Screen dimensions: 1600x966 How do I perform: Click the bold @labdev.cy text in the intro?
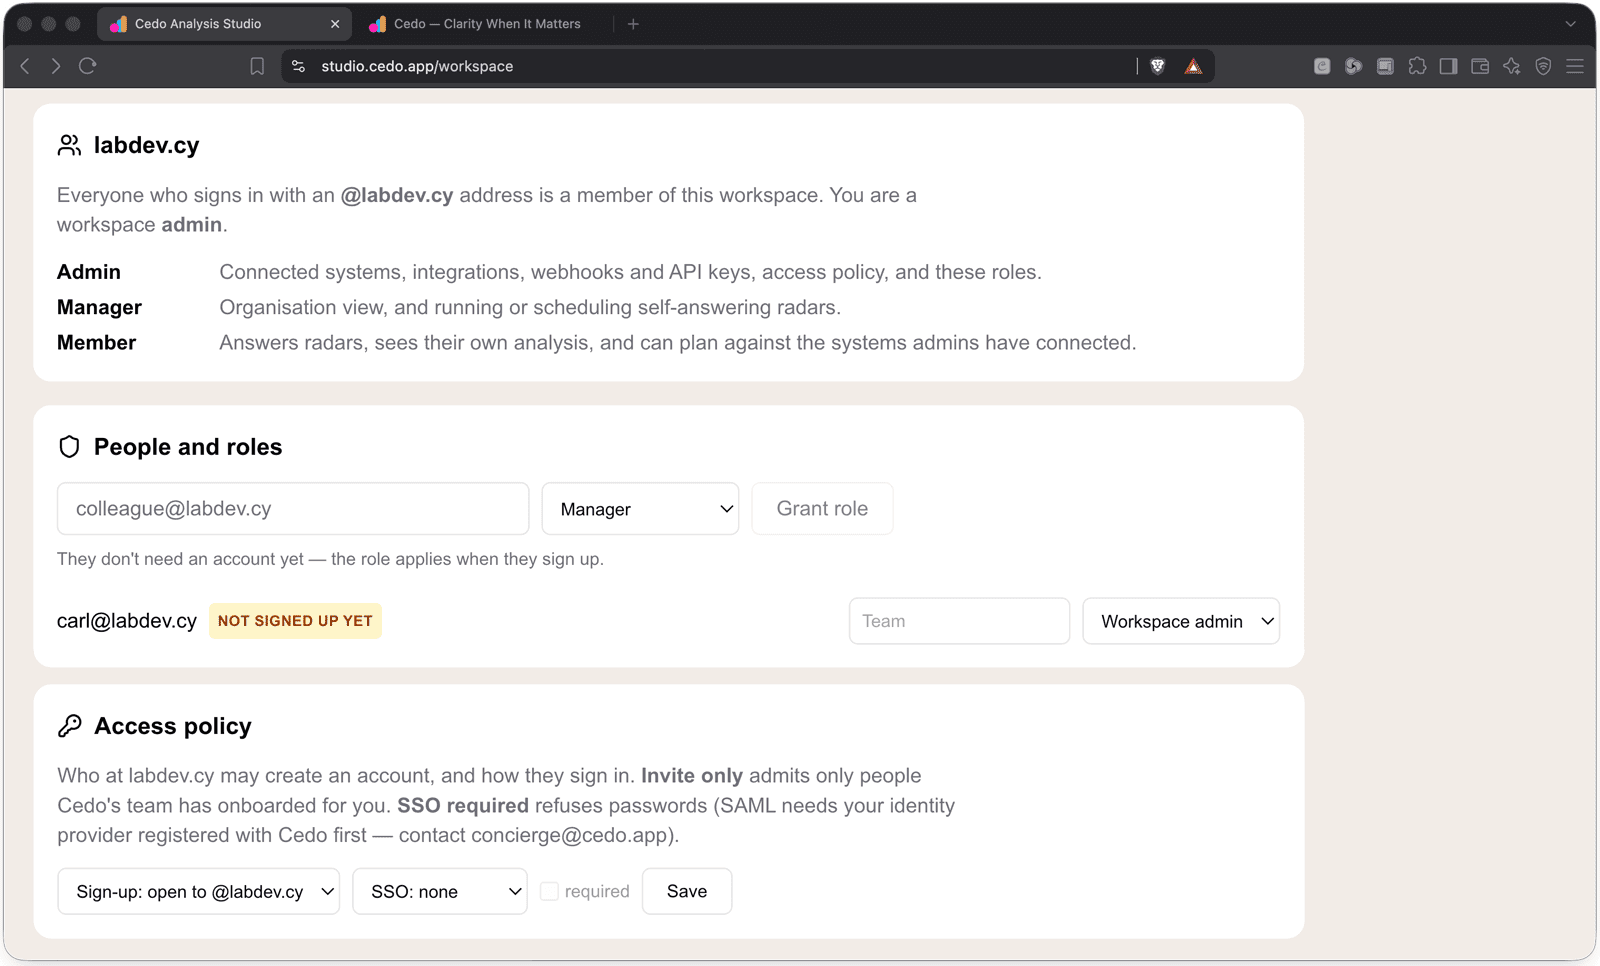click(397, 195)
